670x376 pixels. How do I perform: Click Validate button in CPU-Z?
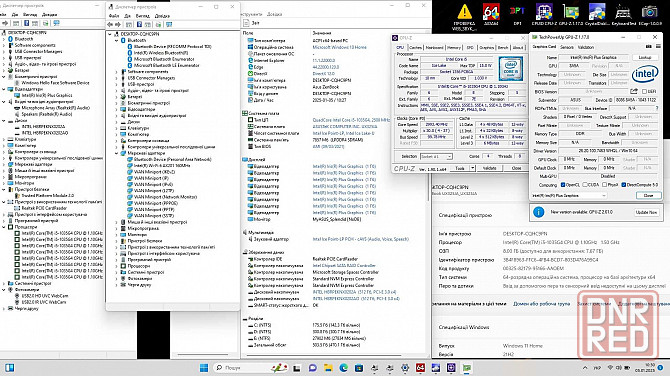click(x=489, y=168)
